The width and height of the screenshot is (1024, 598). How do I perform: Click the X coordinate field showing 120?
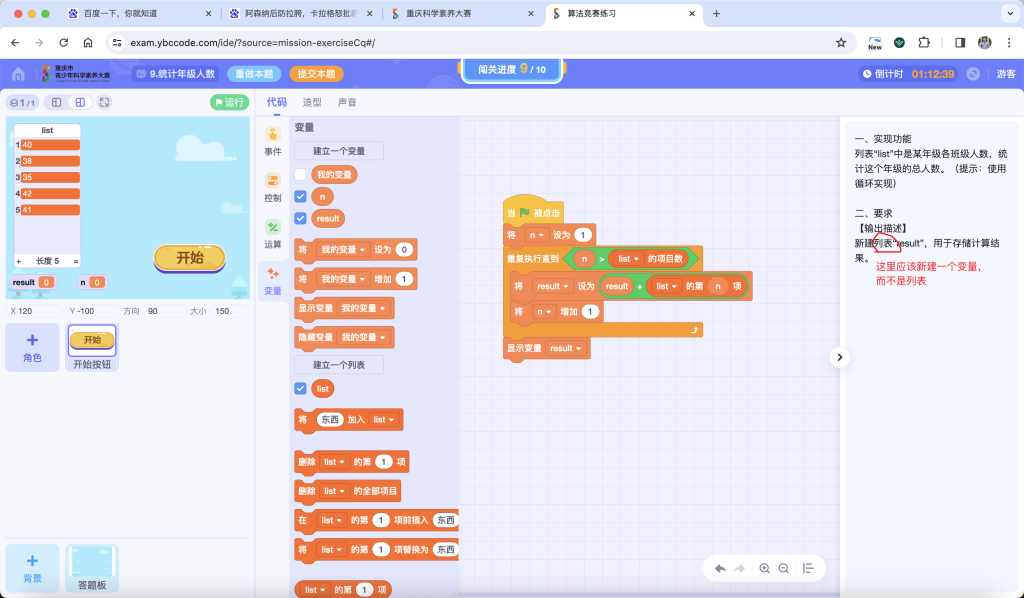point(34,311)
